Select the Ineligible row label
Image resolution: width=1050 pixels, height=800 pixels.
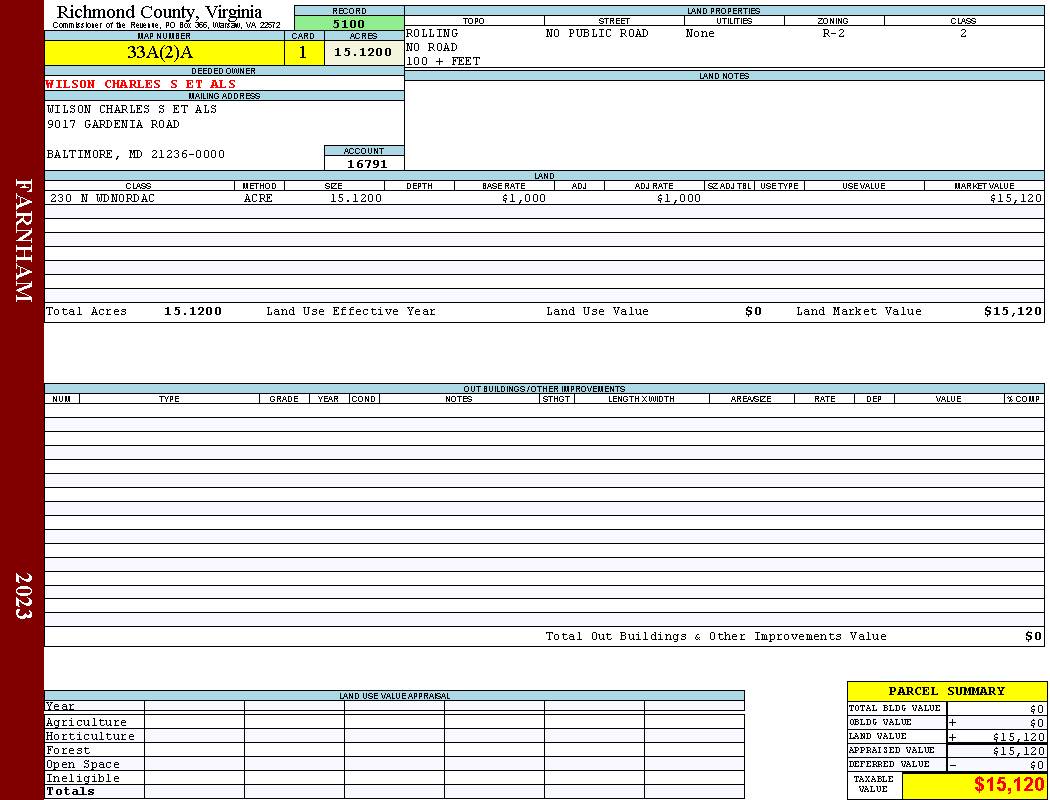pyautogui.click(x=82, y=779)
